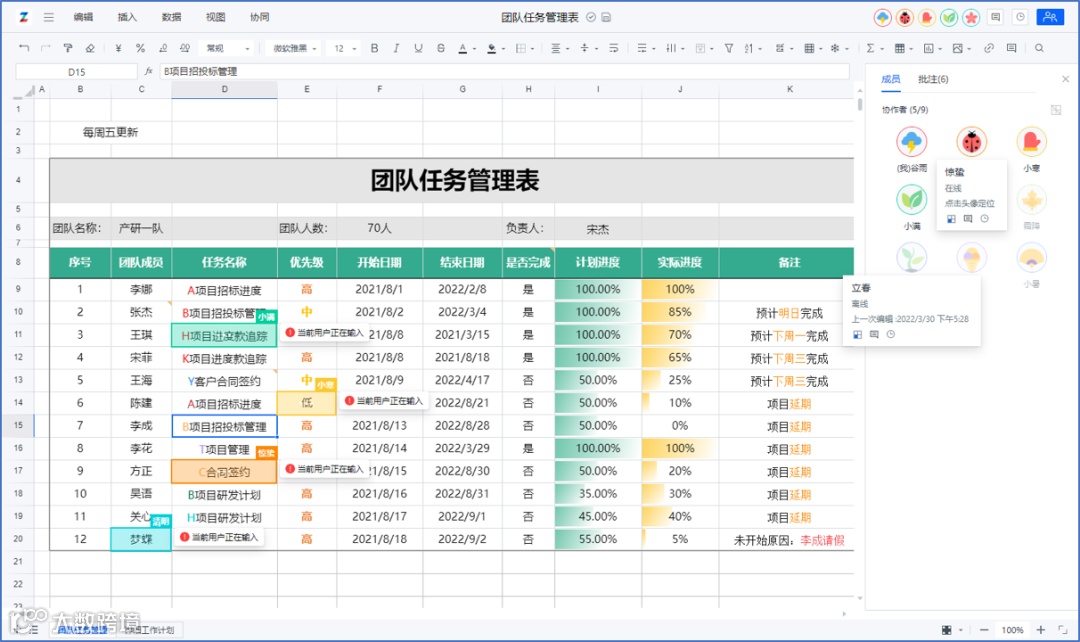
Task: Click the history clock icon in title bar
Action: click(1021, 17)
